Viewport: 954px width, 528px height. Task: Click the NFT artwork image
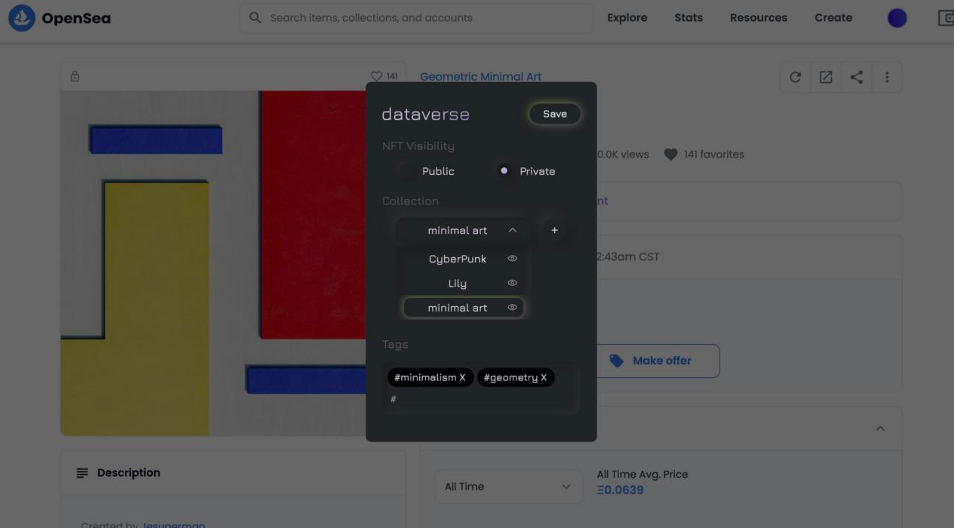[x=213, y=263]
